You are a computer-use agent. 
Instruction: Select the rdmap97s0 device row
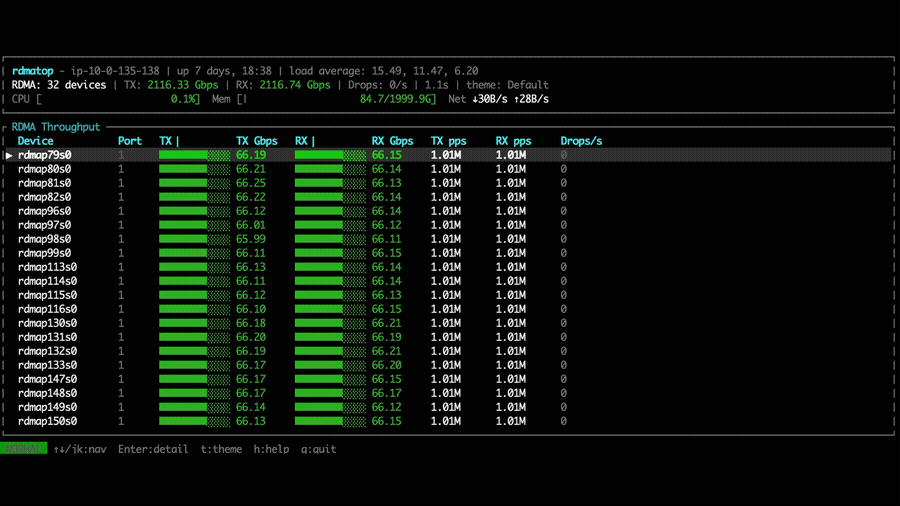coord(448,225)
